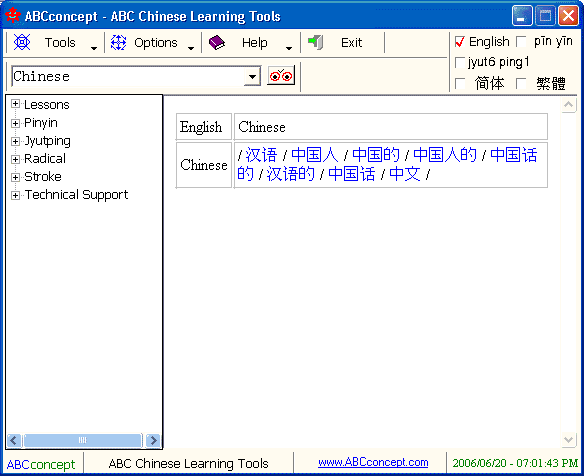The width and height of the screenshot is (584, 476).
Task: Click the search field containing Chinese
Action: point(128,76)
